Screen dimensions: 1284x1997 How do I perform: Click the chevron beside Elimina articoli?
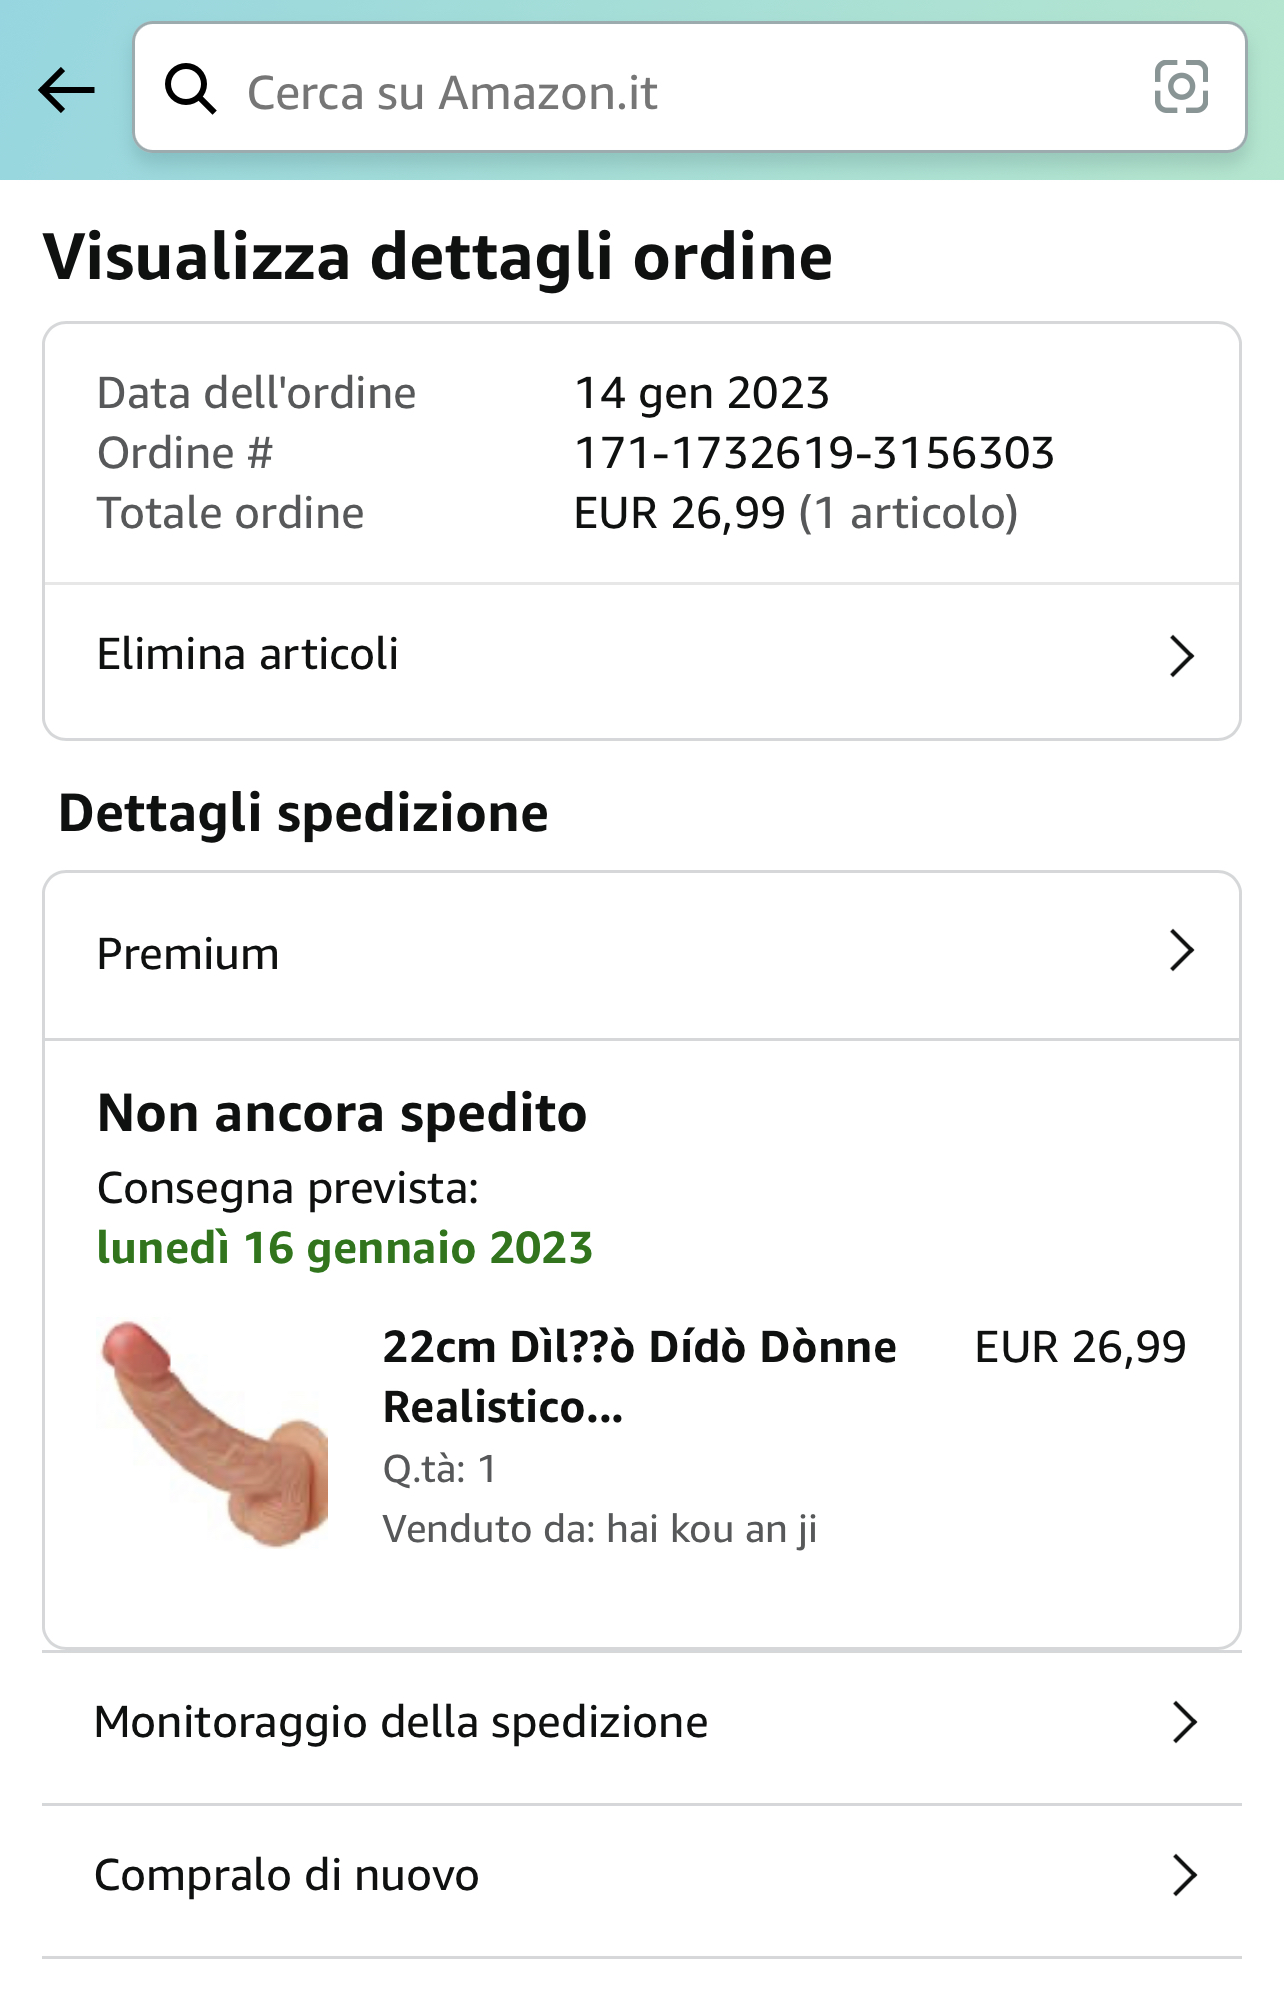tap(1181, 657)
